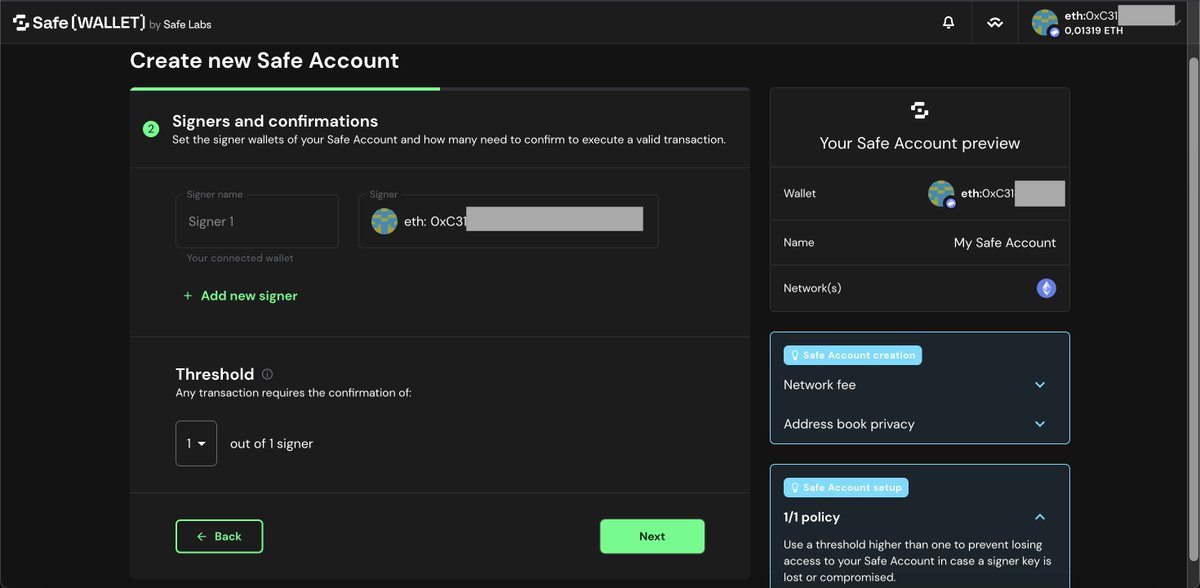Click the Signer address field
Image resolution: width=1200 pixels, height=588 pixels.
click(x=508, y=221)
